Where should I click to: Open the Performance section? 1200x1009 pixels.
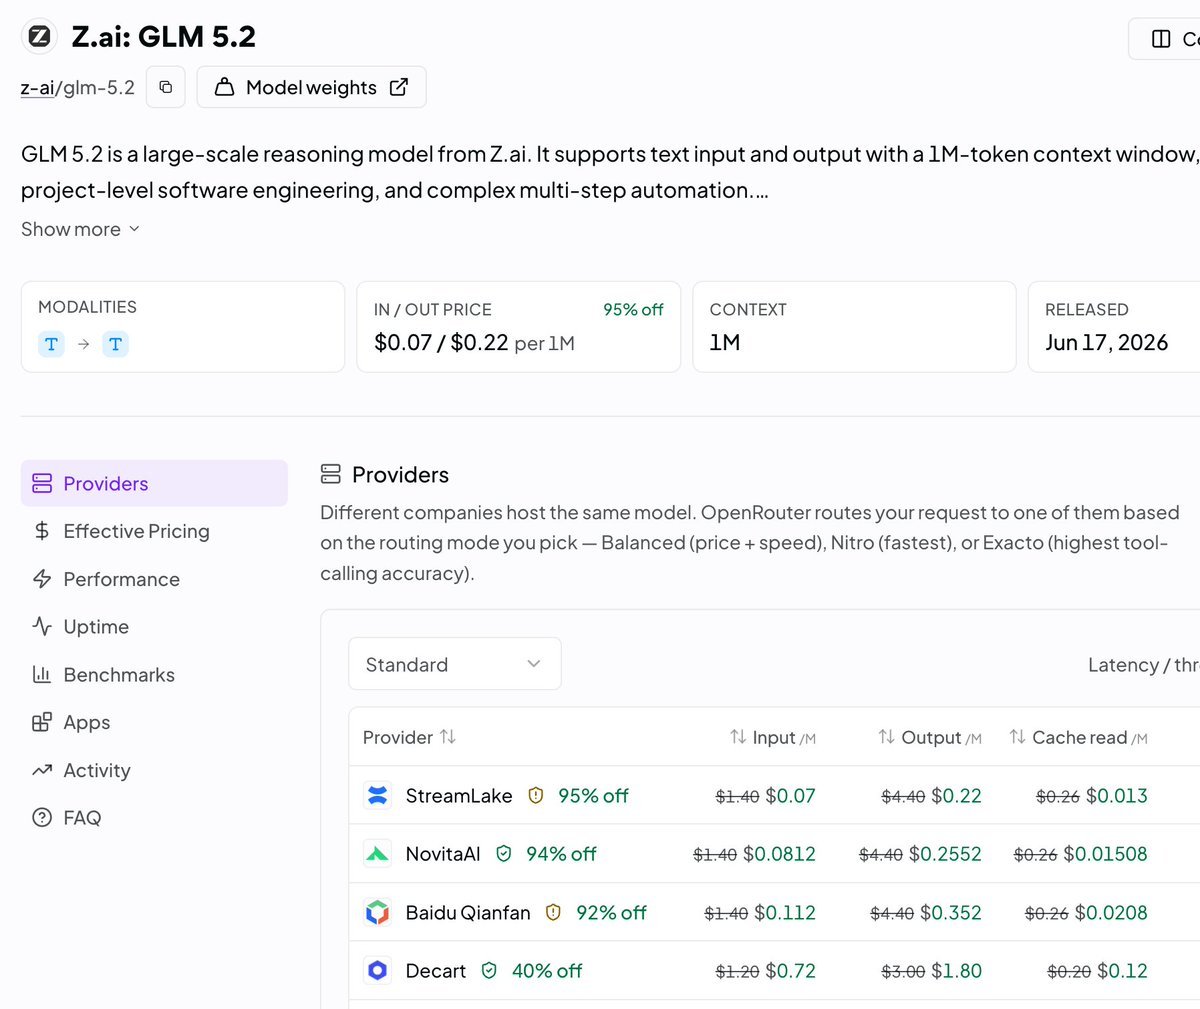point(121,579)
